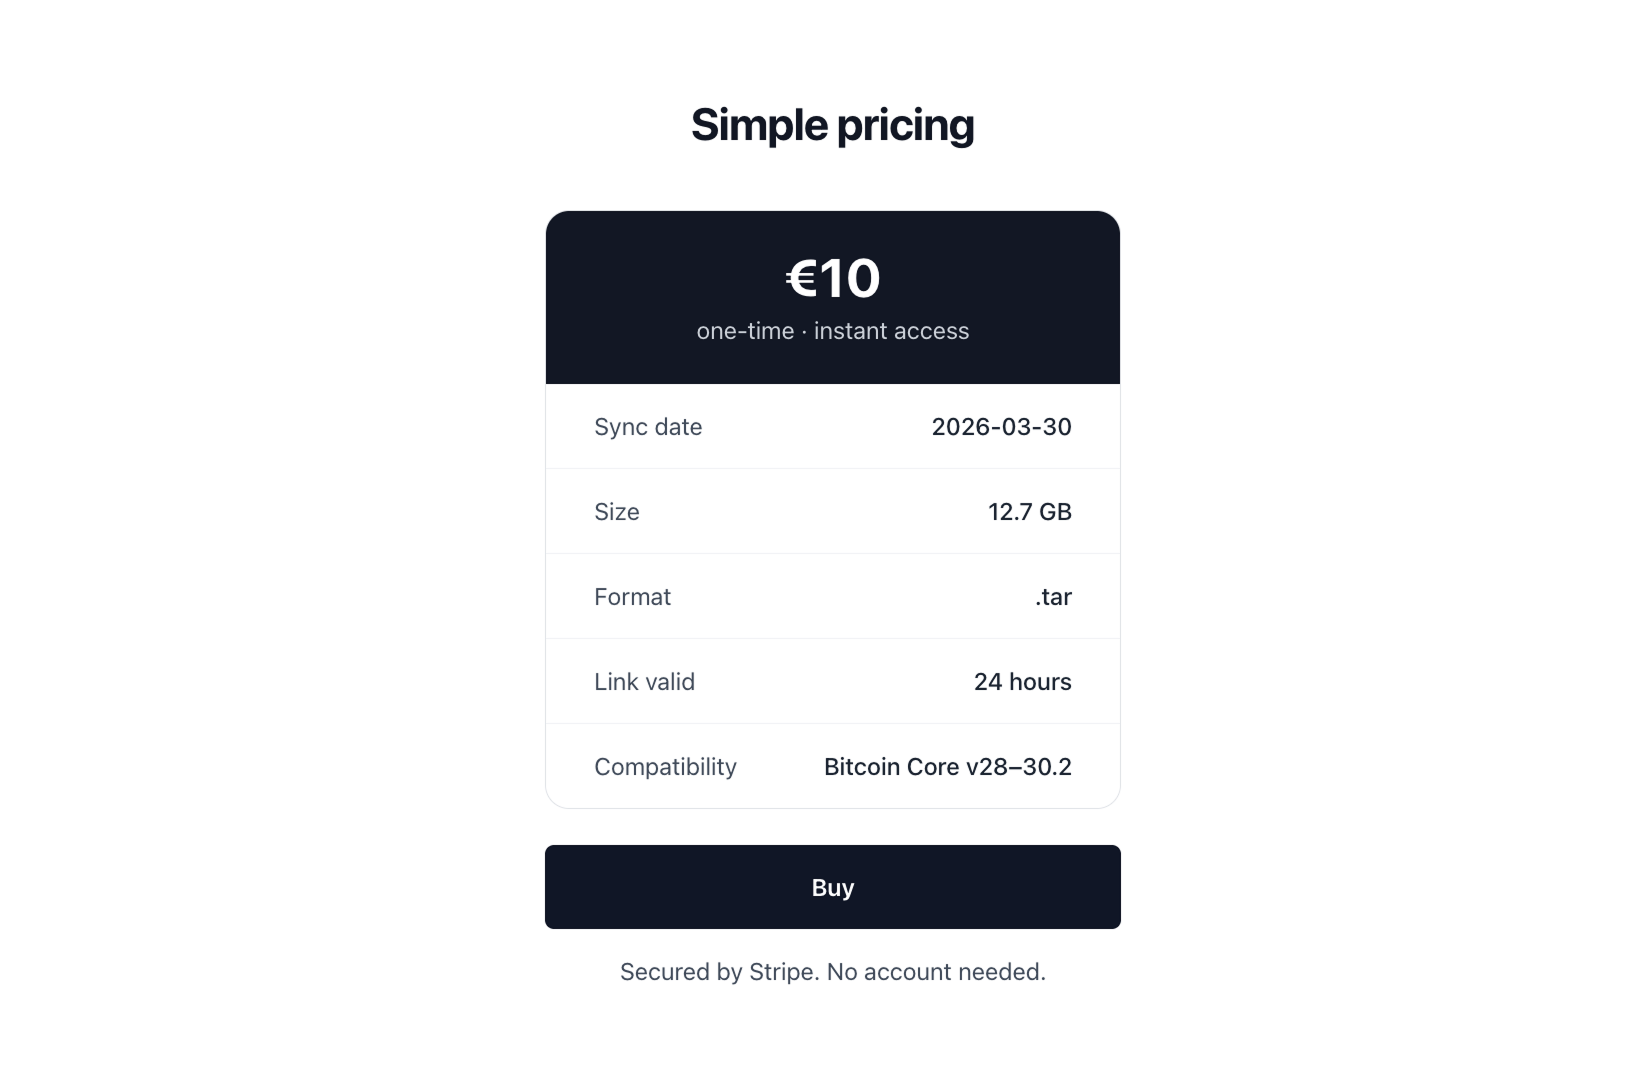Image resolution: width=1652 pixels, height=1086 pixels.
Task: Click inside the pricing details table
Action: coord(832,596)
